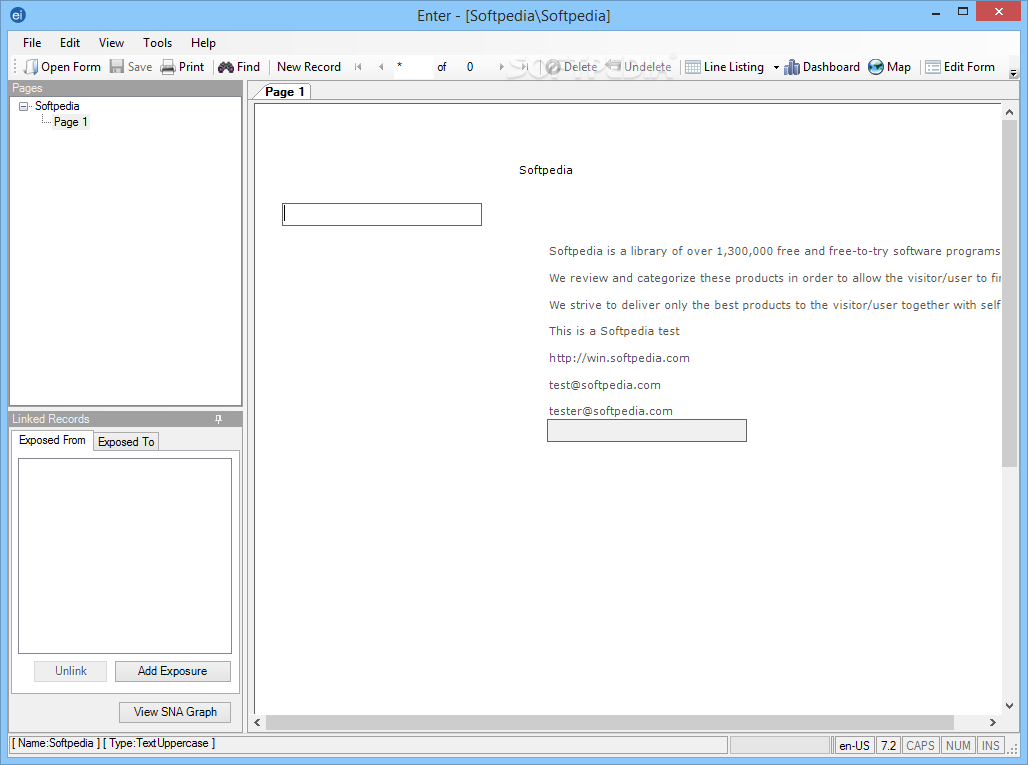Collapse the Softpedia tree node
Viewport: 1028px width, 765px height.
(24, 106)
